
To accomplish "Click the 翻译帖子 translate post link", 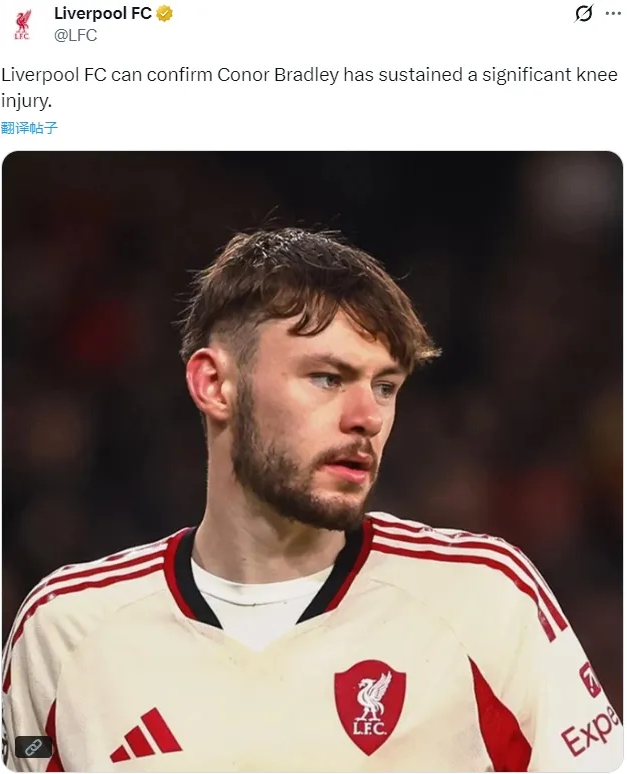I will pos(29,128).
